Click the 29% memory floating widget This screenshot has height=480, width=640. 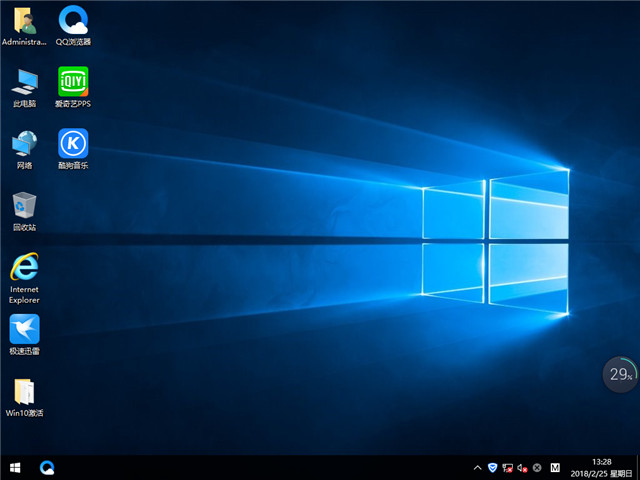point(620,374)
